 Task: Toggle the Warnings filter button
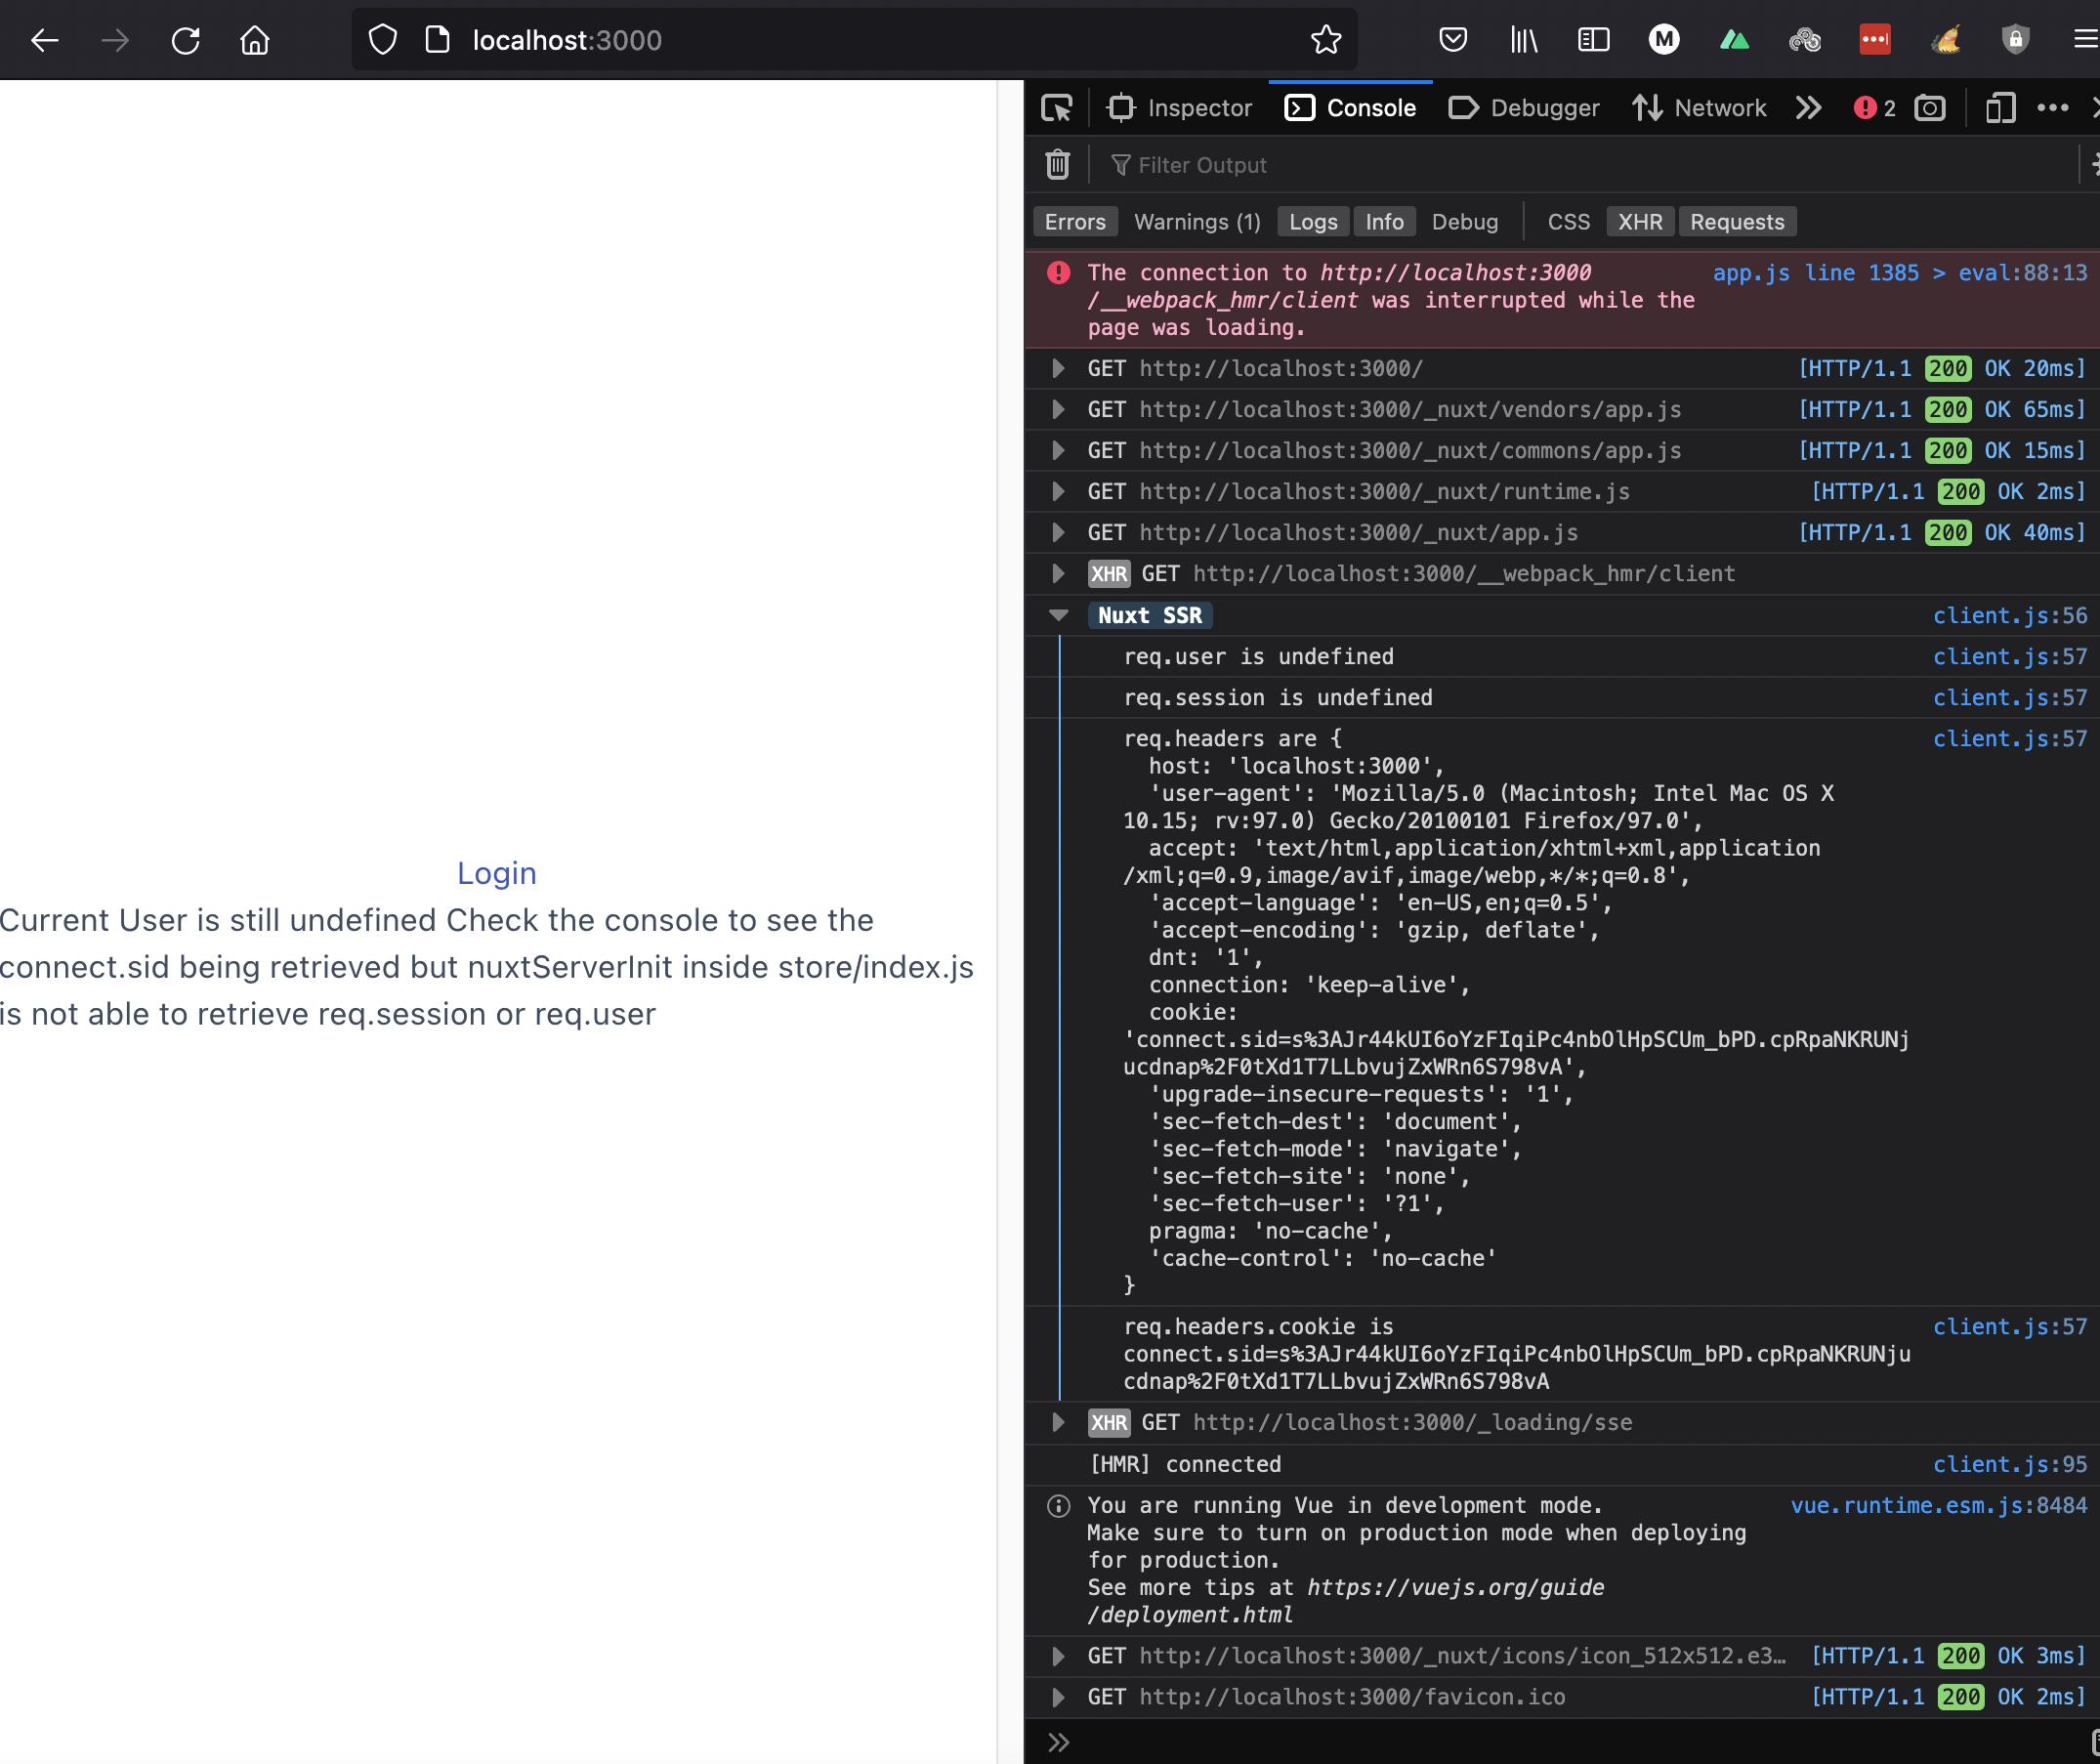coord(1196,222)
